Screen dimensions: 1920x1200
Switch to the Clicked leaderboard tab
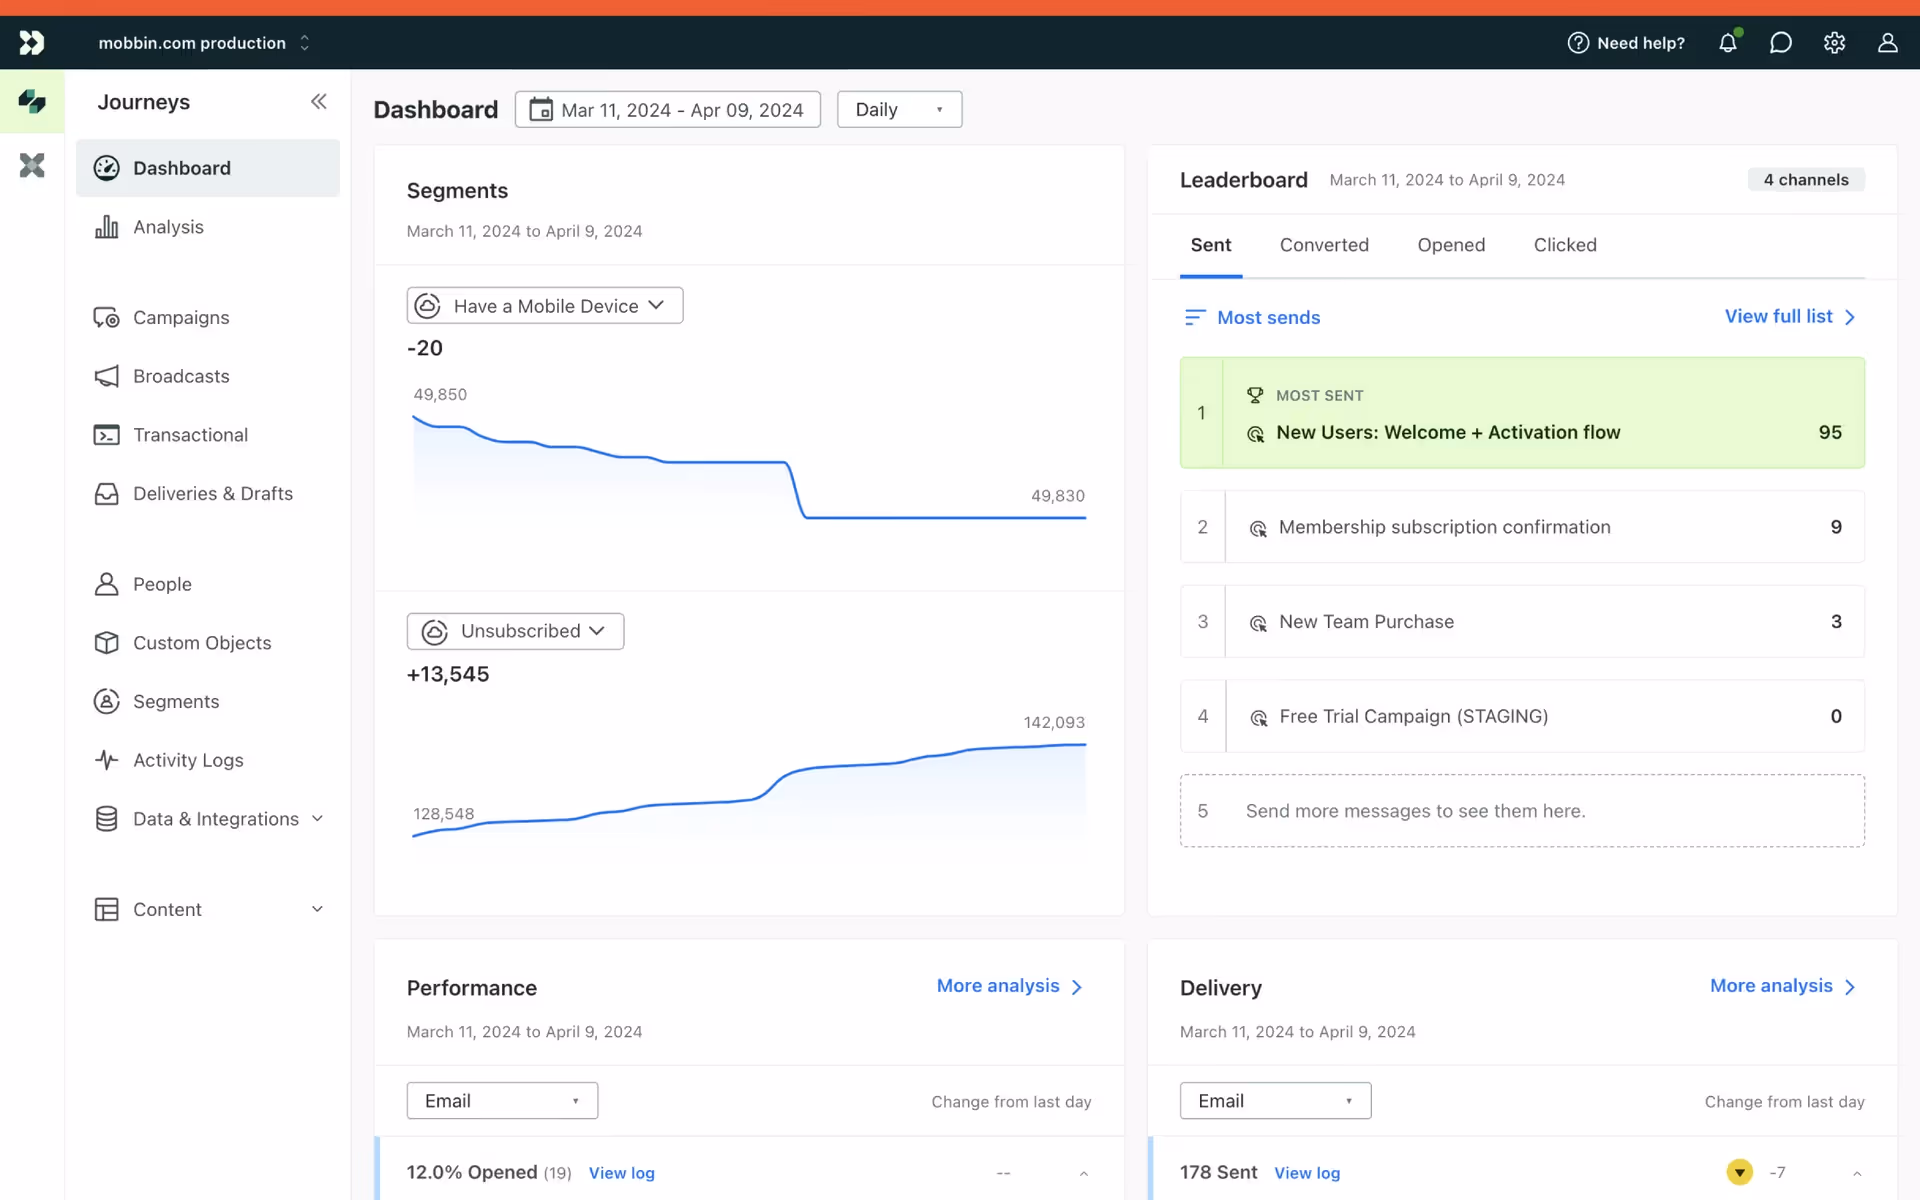click(x=1565, y=245)
